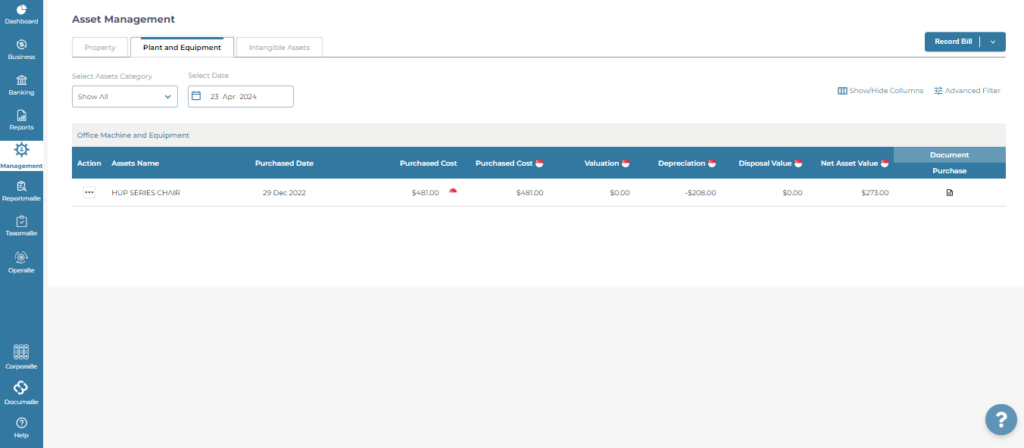Image resolution: width=1024 pixels, height=448 pixels.
Task: Toggle Show/Hide Columns options
Action: click(x=880, y=91)
